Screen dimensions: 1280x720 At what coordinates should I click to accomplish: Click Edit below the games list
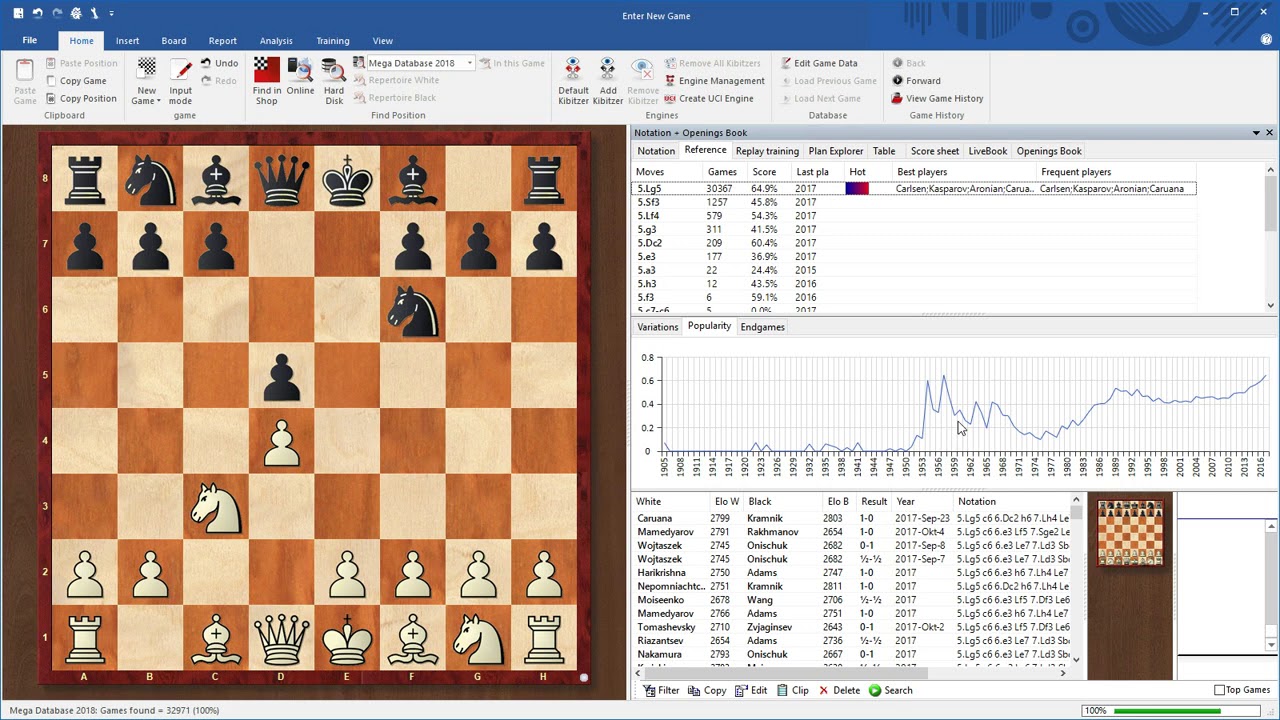[x=751, y=690]
